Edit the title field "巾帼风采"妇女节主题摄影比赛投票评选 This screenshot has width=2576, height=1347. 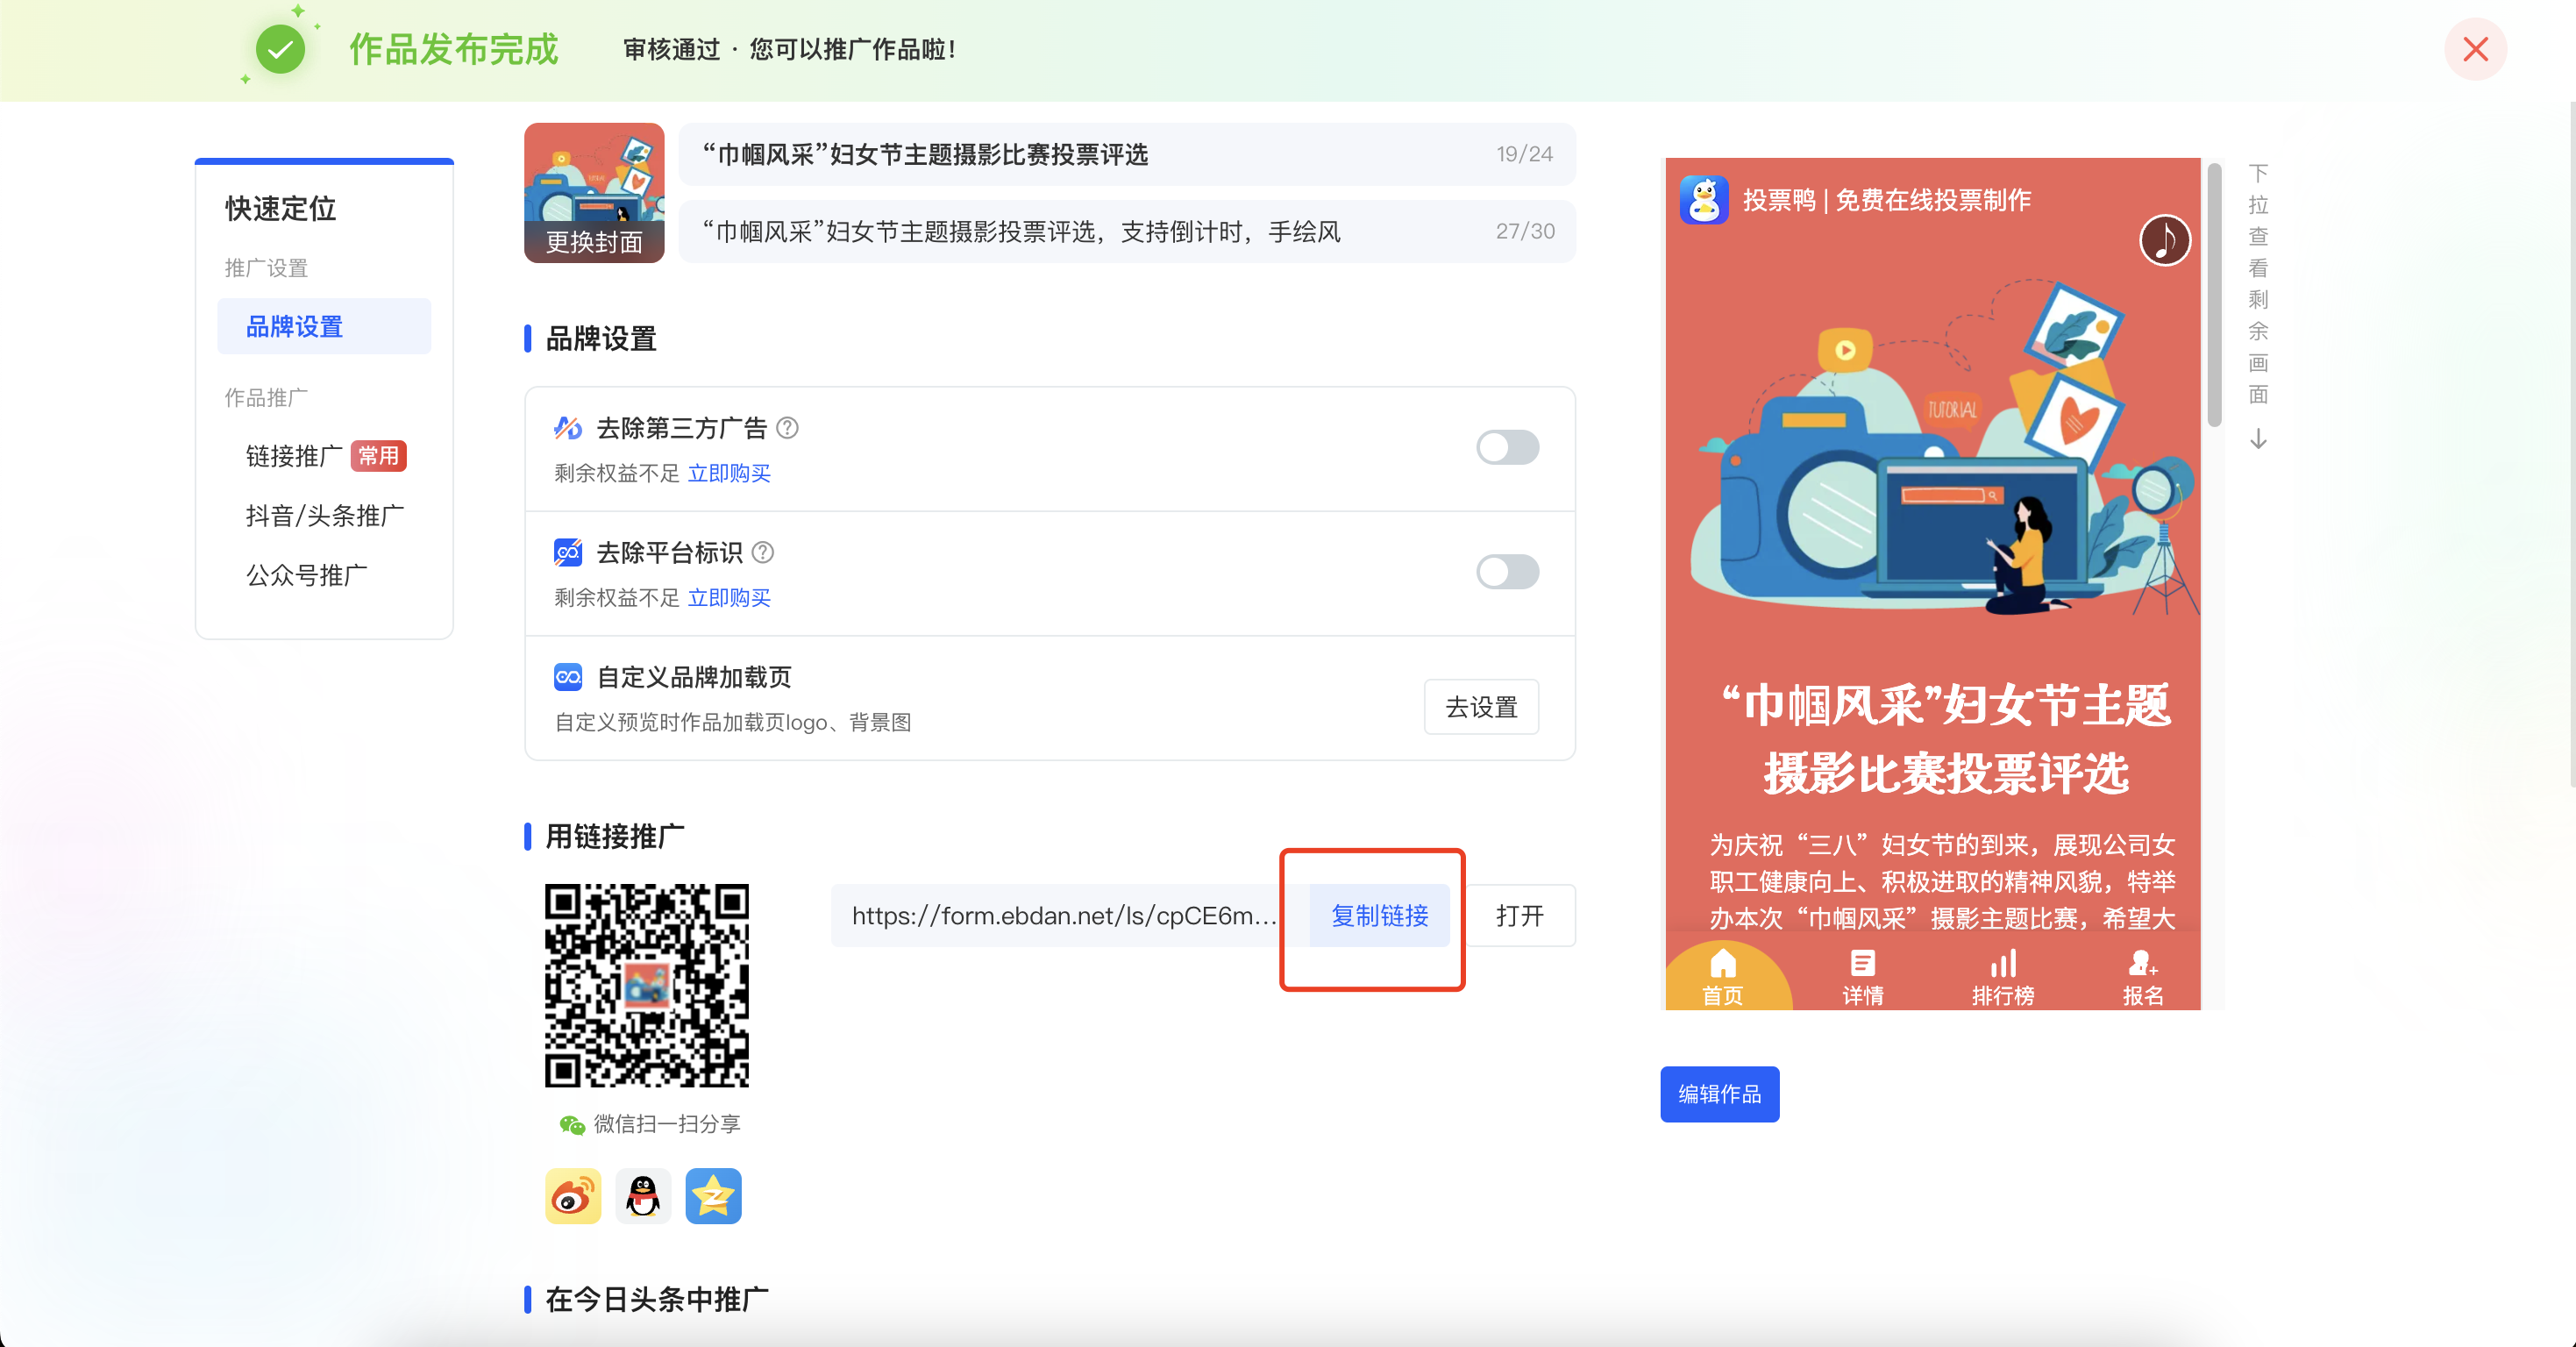coord(1127,155)
